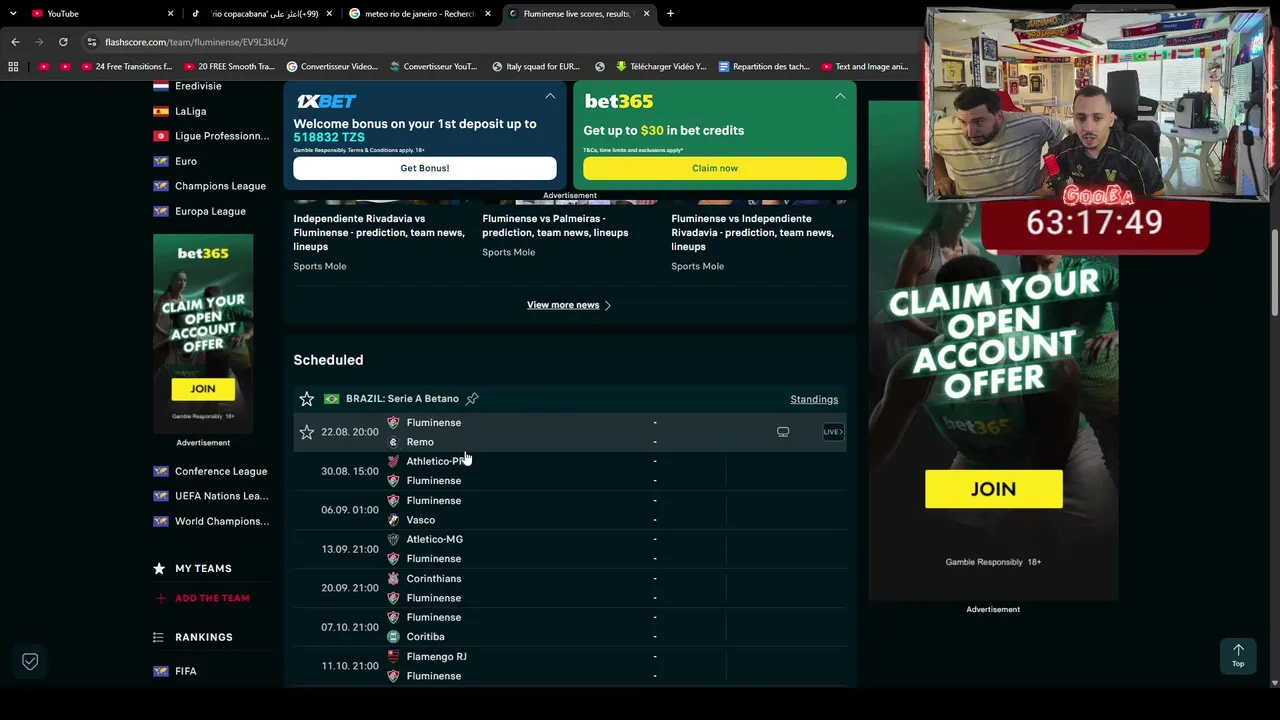Open Euro competition in the sidebar
This screenshot has width=1280, height=720.
pyautogui.click(x=185, y=161)
